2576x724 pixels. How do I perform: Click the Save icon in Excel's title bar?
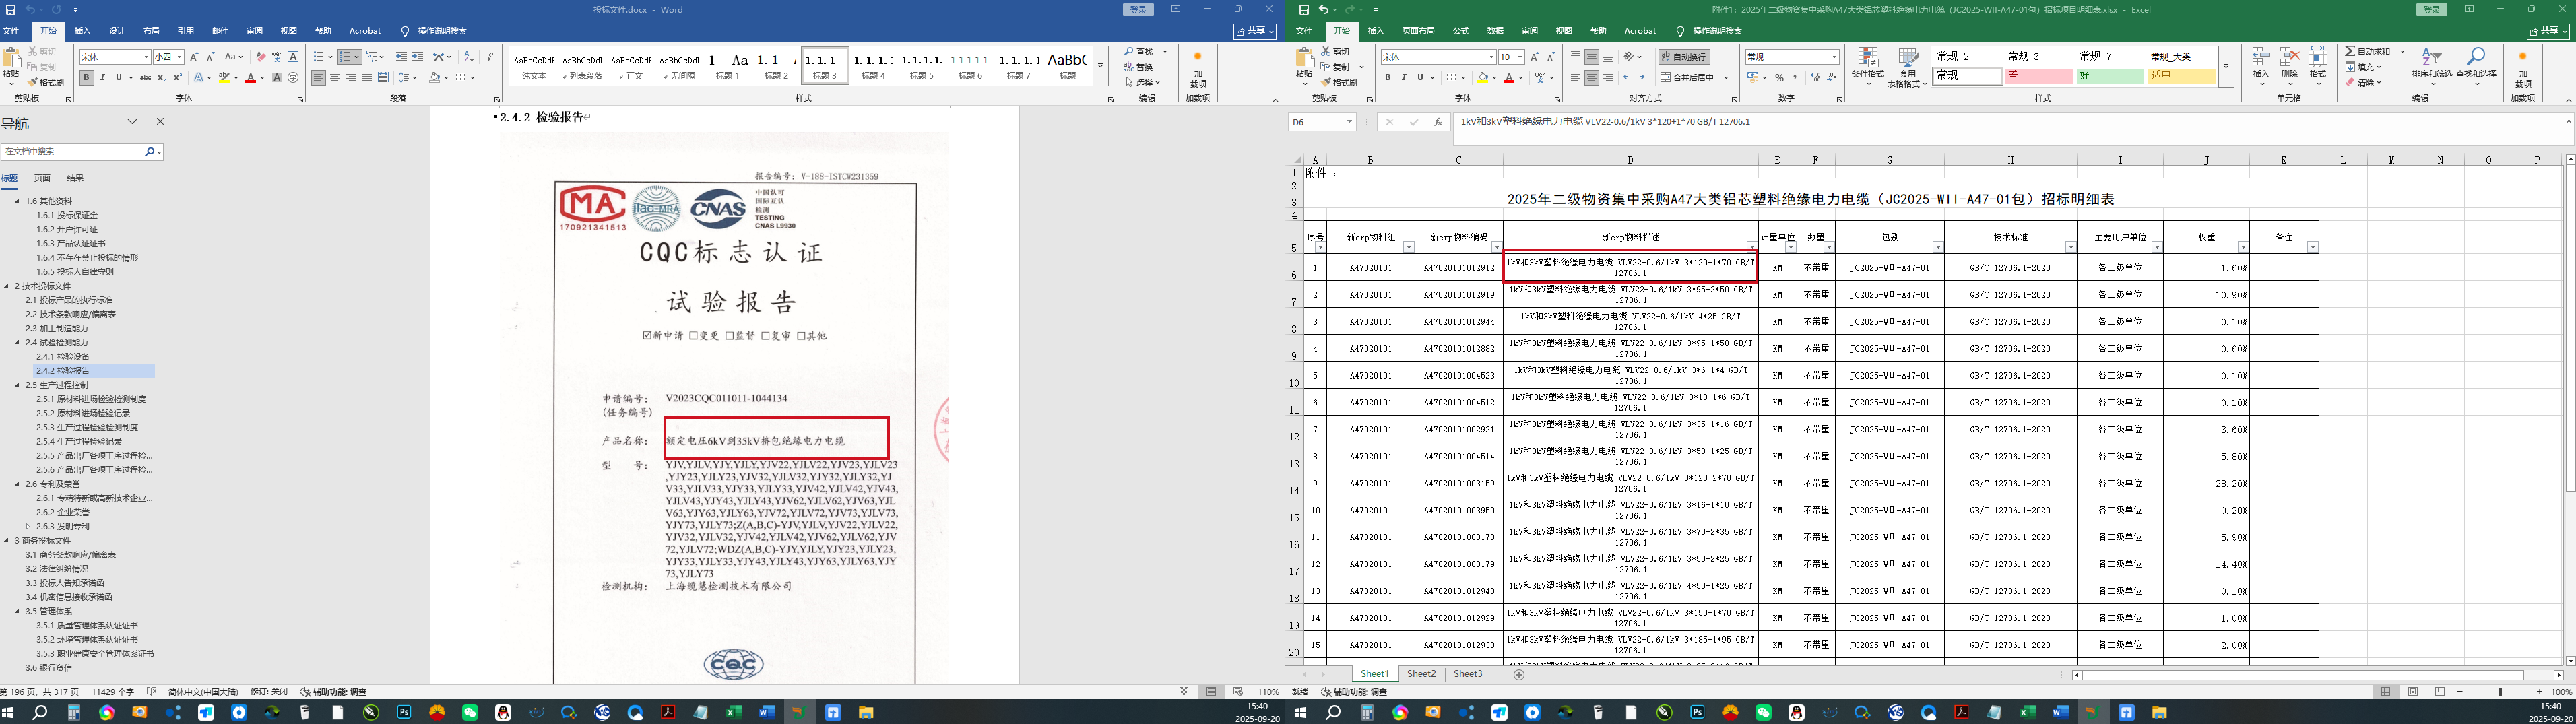tap(1304, 10)
